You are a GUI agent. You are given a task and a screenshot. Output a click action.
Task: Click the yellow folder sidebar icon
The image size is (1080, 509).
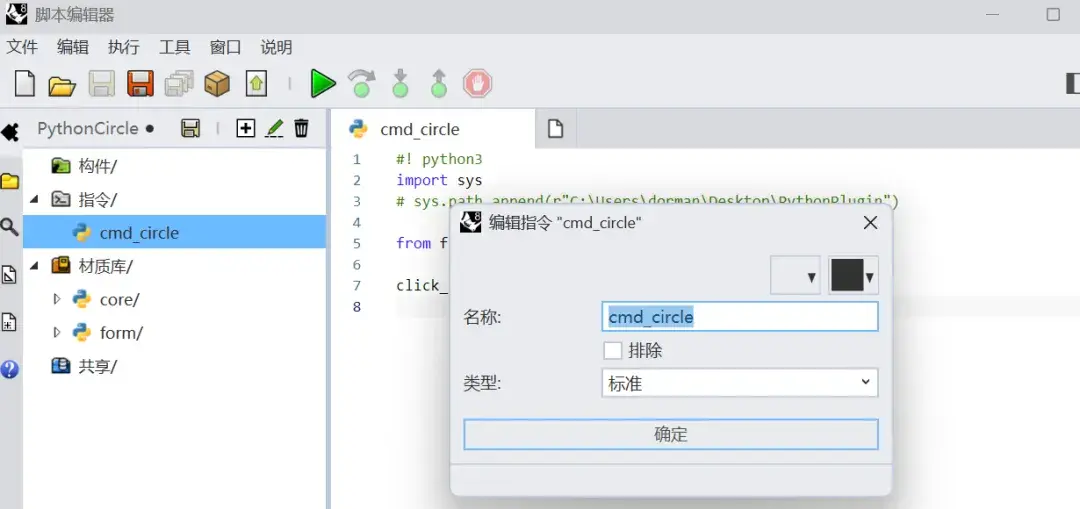tap(10, 181)
